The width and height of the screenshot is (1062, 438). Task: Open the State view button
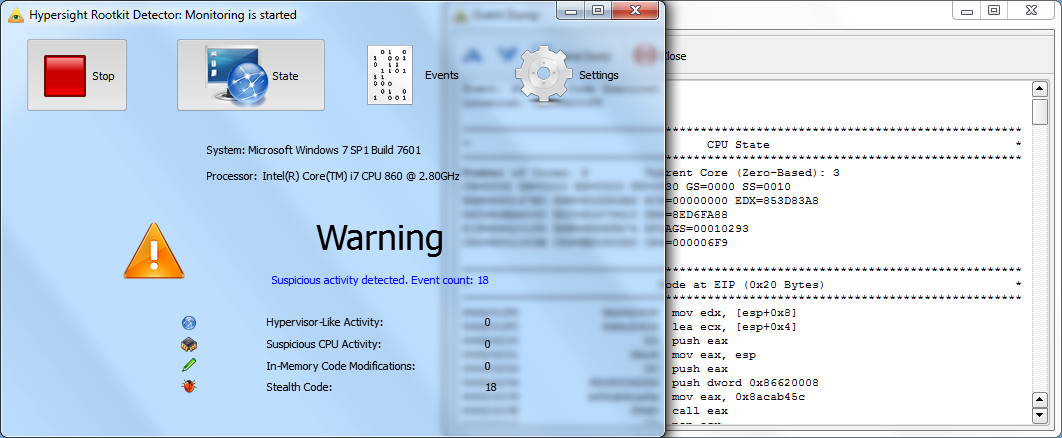point(251,75)
